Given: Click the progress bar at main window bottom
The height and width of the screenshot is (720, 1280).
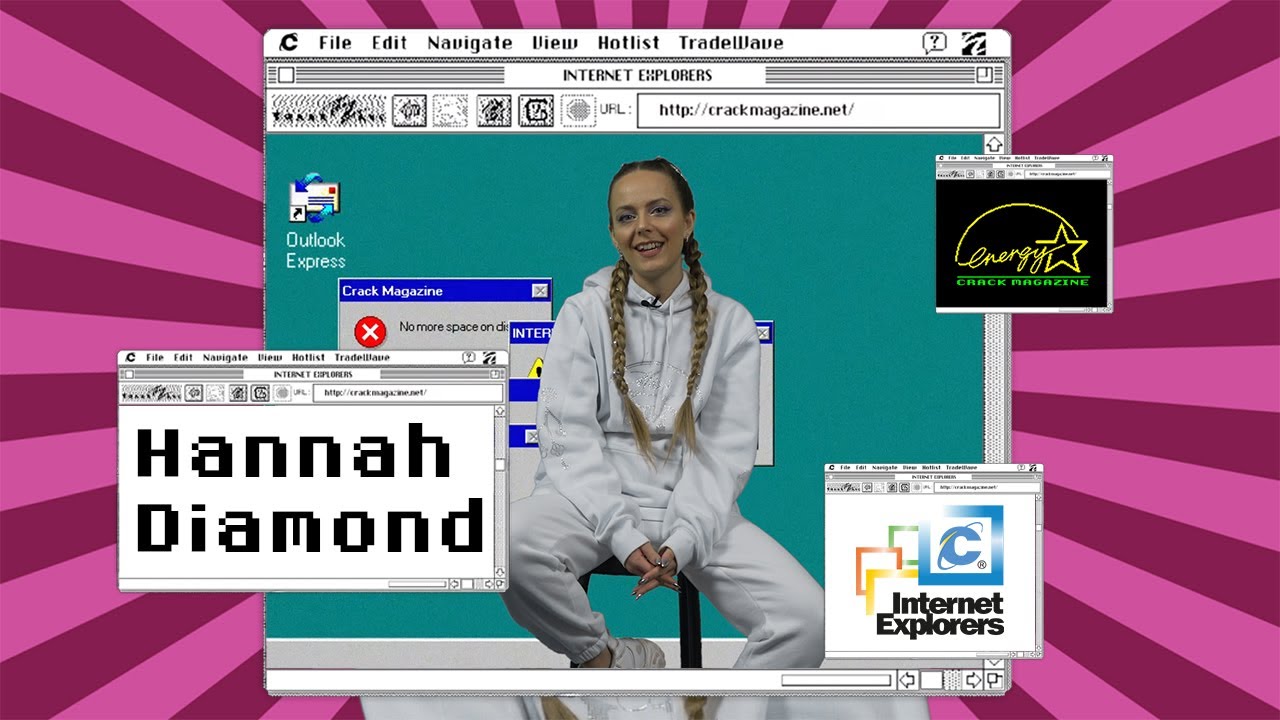Looking at the screenshot, I should pos(836,680).
